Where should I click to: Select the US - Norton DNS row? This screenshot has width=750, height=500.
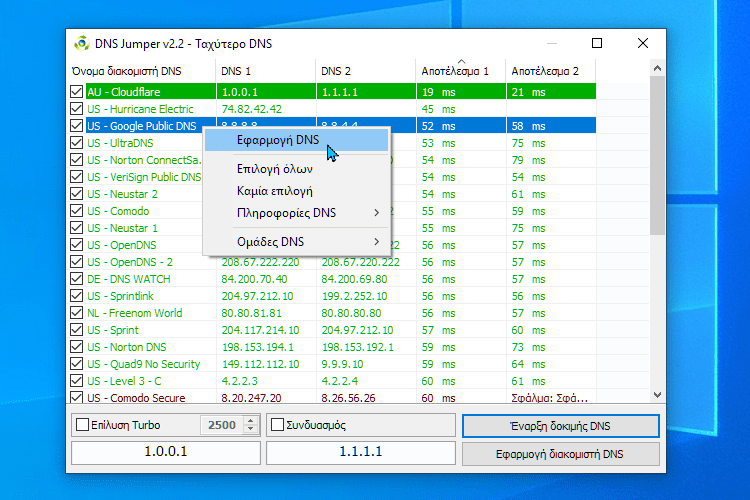pos(333,347)
